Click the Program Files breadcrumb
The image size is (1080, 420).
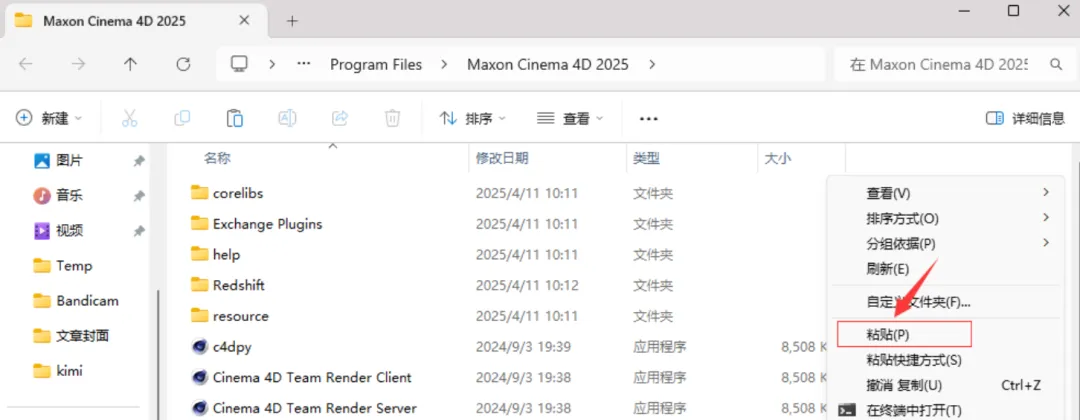376,64
